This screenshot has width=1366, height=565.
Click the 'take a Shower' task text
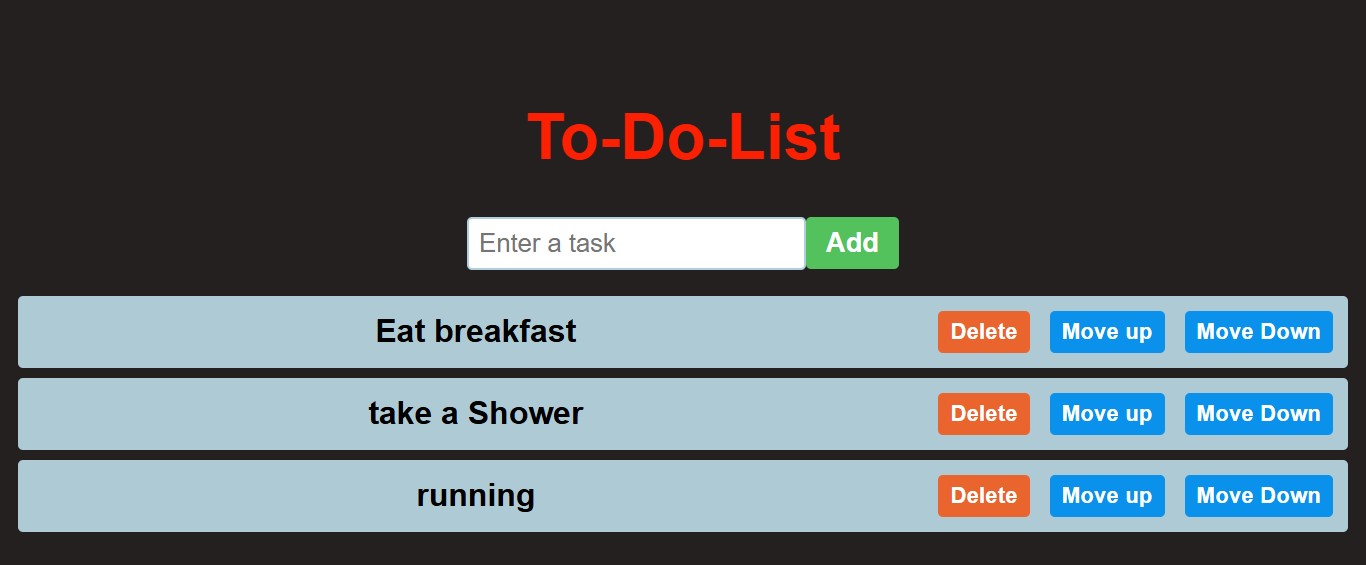pos(476,413)
